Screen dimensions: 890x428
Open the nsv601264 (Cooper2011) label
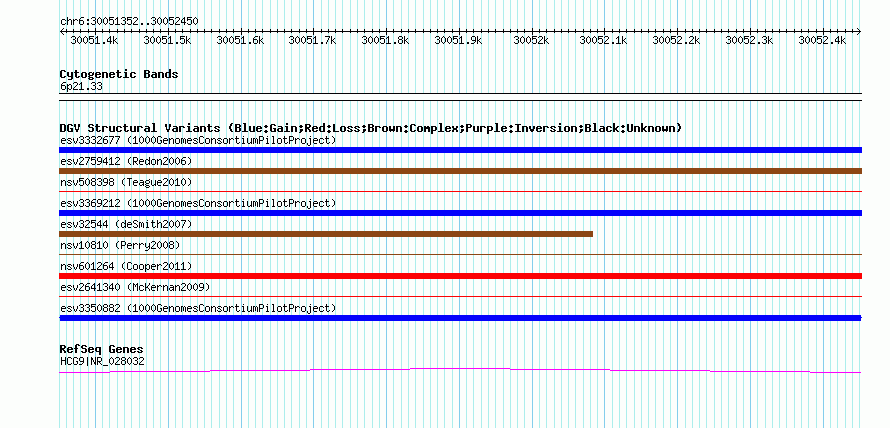click(126, 266)
